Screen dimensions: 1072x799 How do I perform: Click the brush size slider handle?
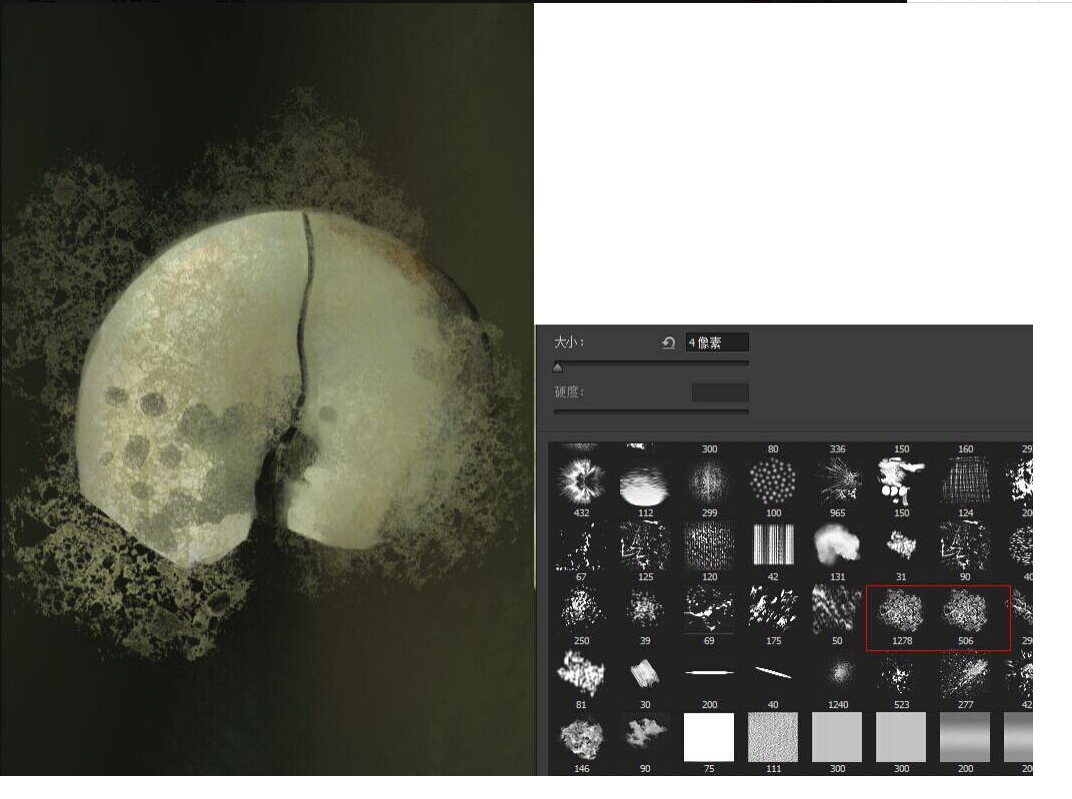pos(558,368)
